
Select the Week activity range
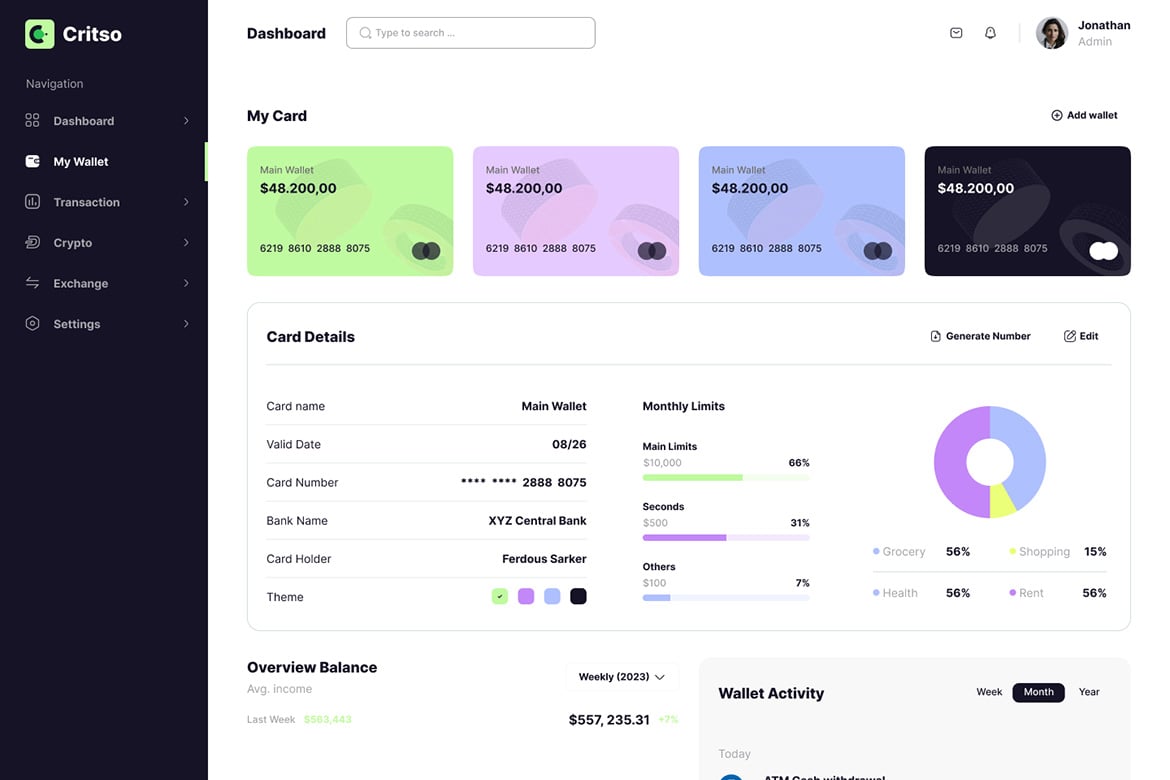pyautogui.click(x=989, y=692)
